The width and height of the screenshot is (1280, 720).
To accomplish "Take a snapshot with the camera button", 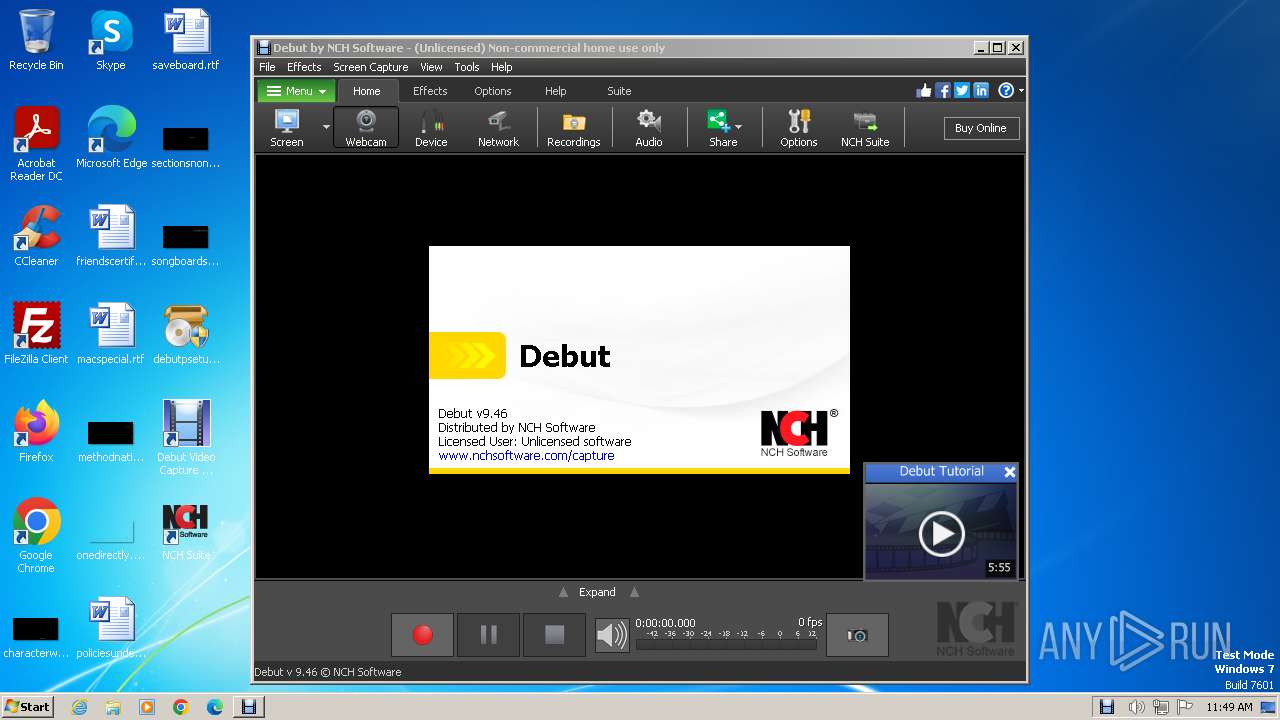I will (x=857, y=635).
